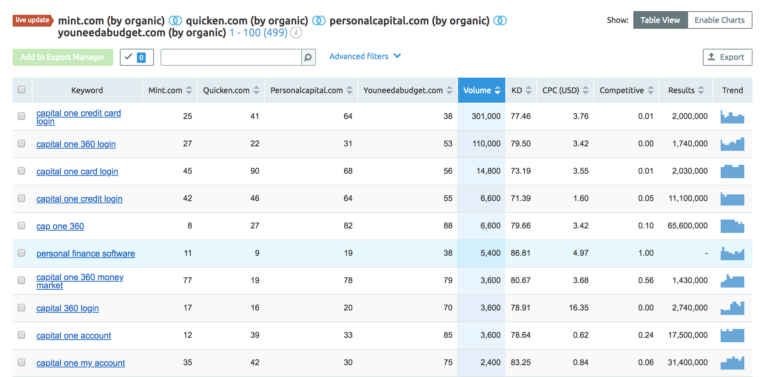Toggle sort on the Volume column header
The image size is (768, 377).
coord(481,90)
